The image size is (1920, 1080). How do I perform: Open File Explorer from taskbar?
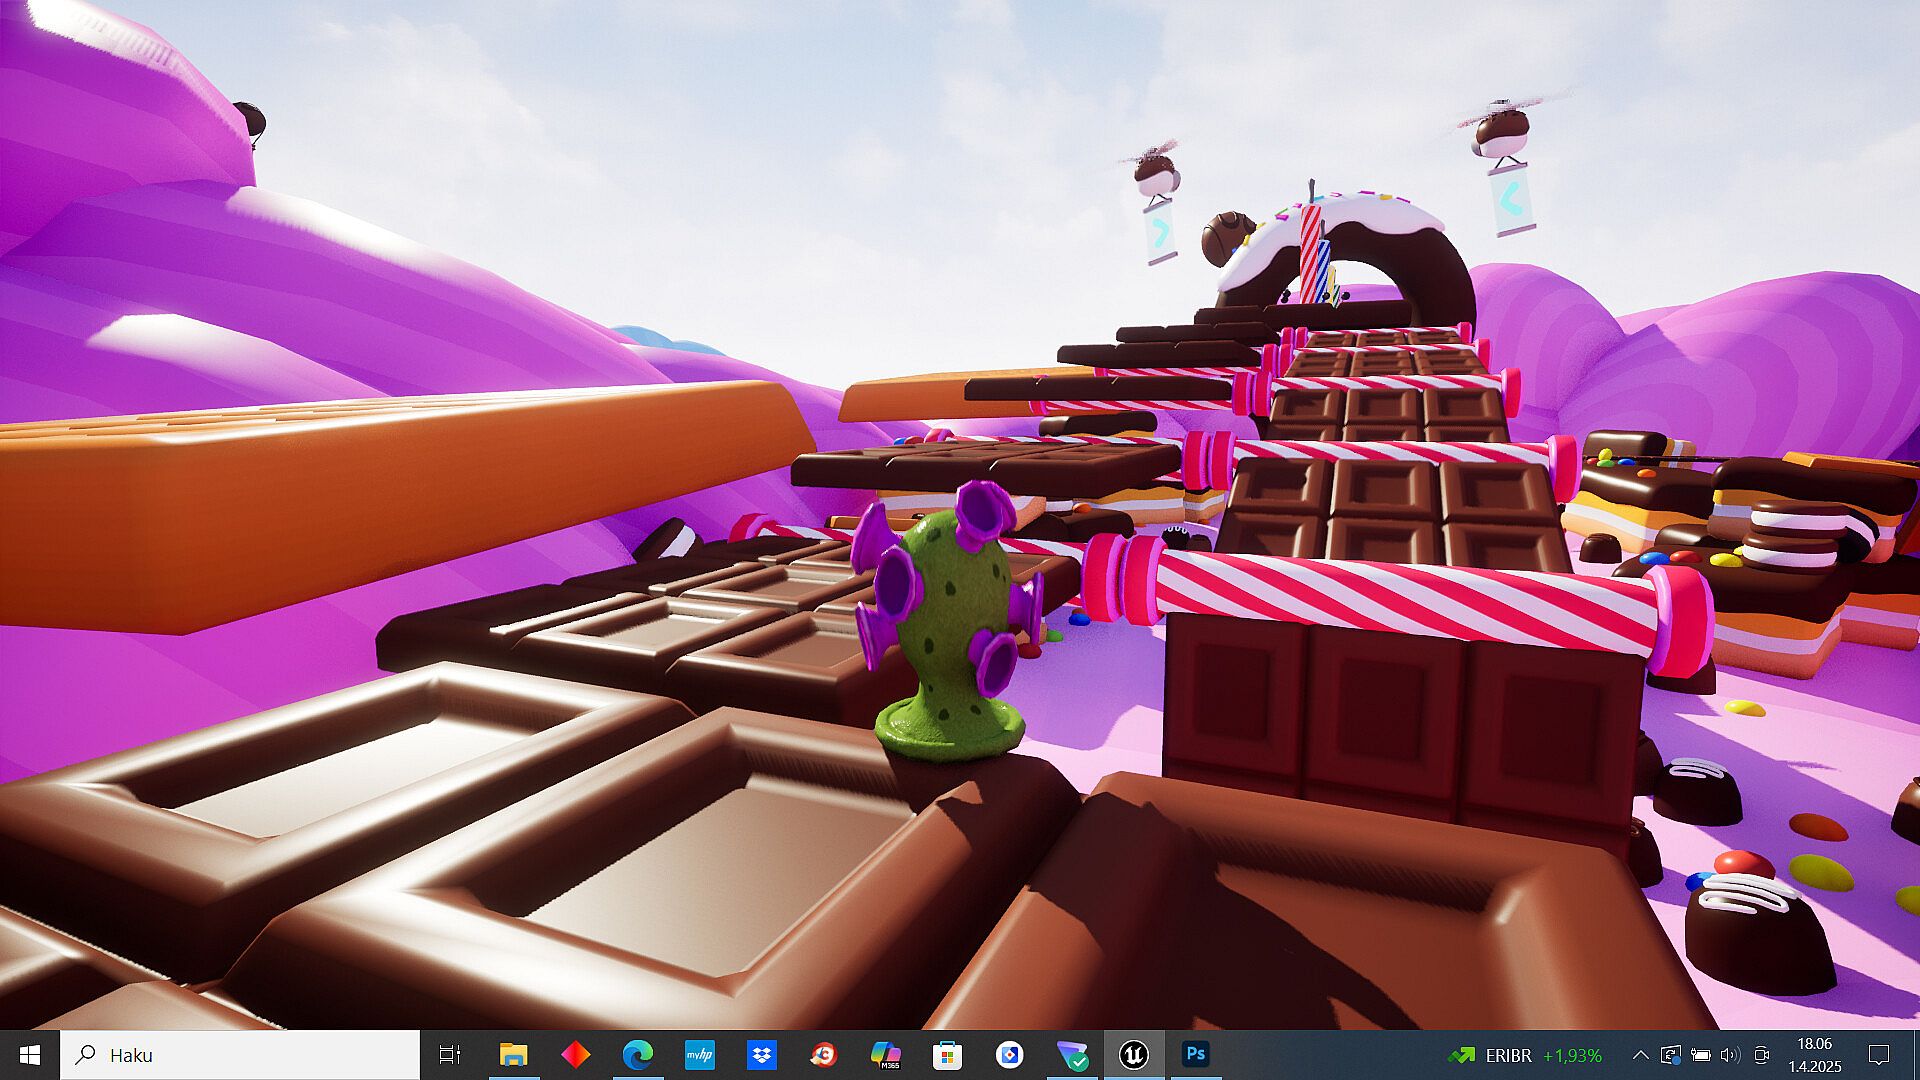[513, 1055]
